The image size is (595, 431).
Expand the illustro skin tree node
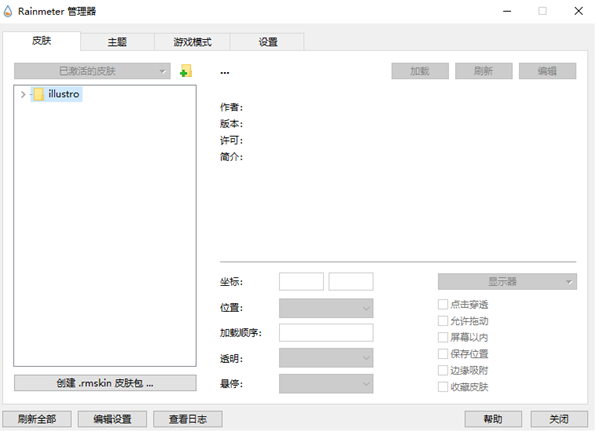coord(23,94)
